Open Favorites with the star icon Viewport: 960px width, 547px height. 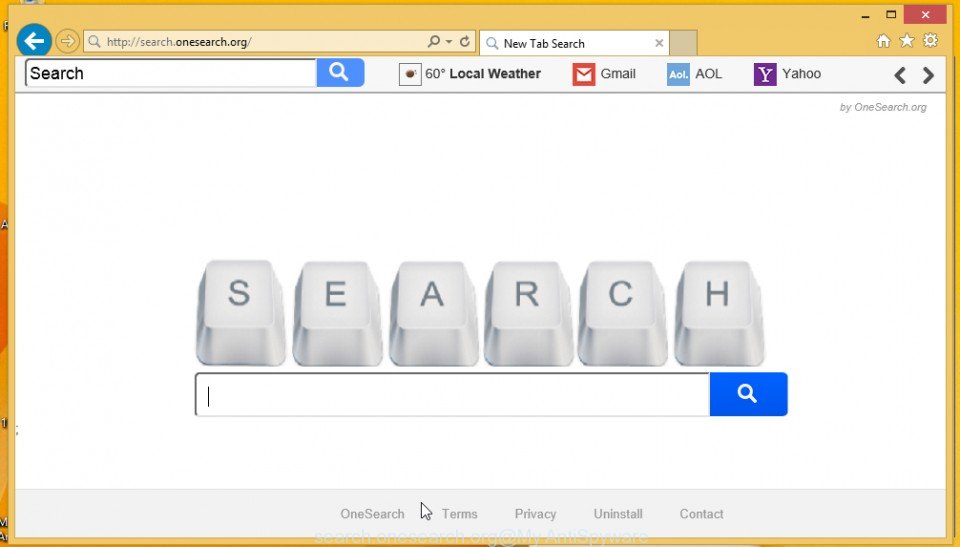[907, 41]
